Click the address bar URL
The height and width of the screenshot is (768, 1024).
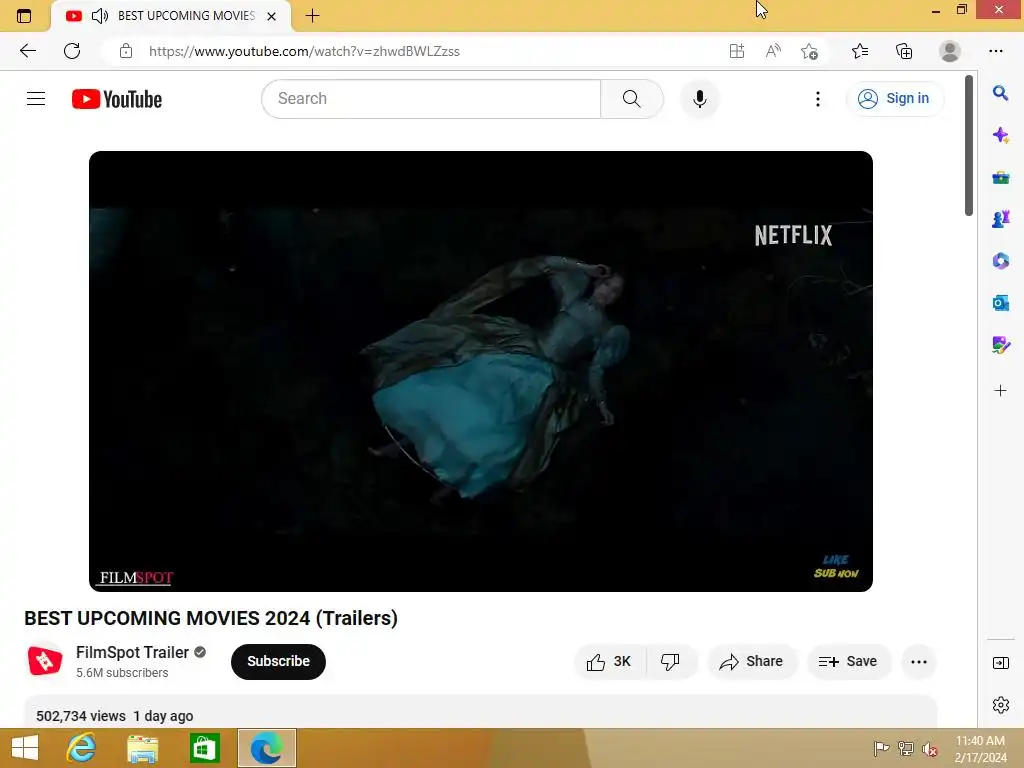[x=304, y=51]
